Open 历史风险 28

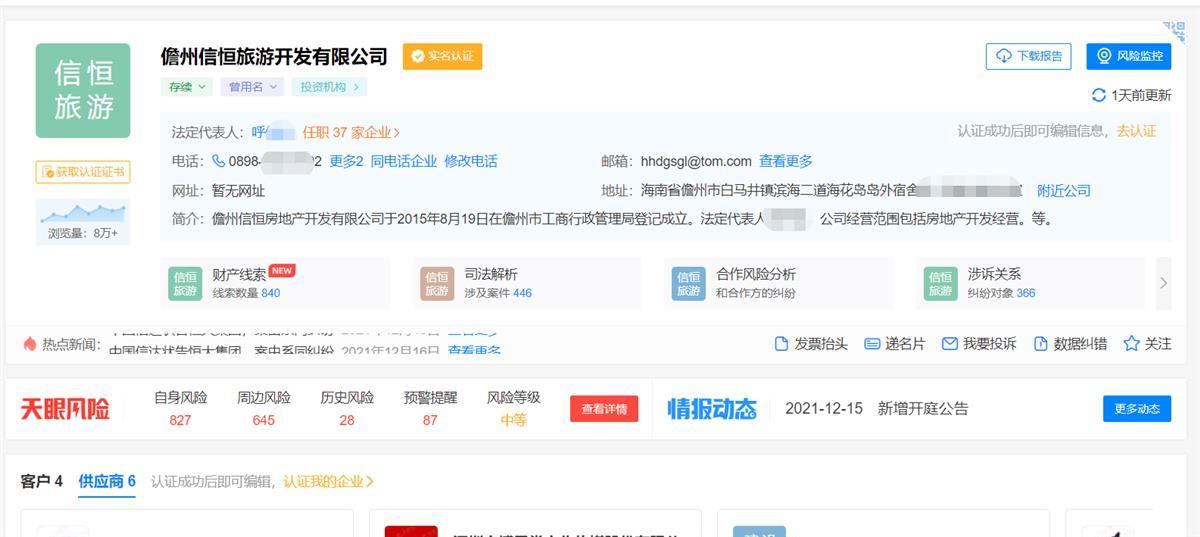pyautogui.click(x=347, y=408)
